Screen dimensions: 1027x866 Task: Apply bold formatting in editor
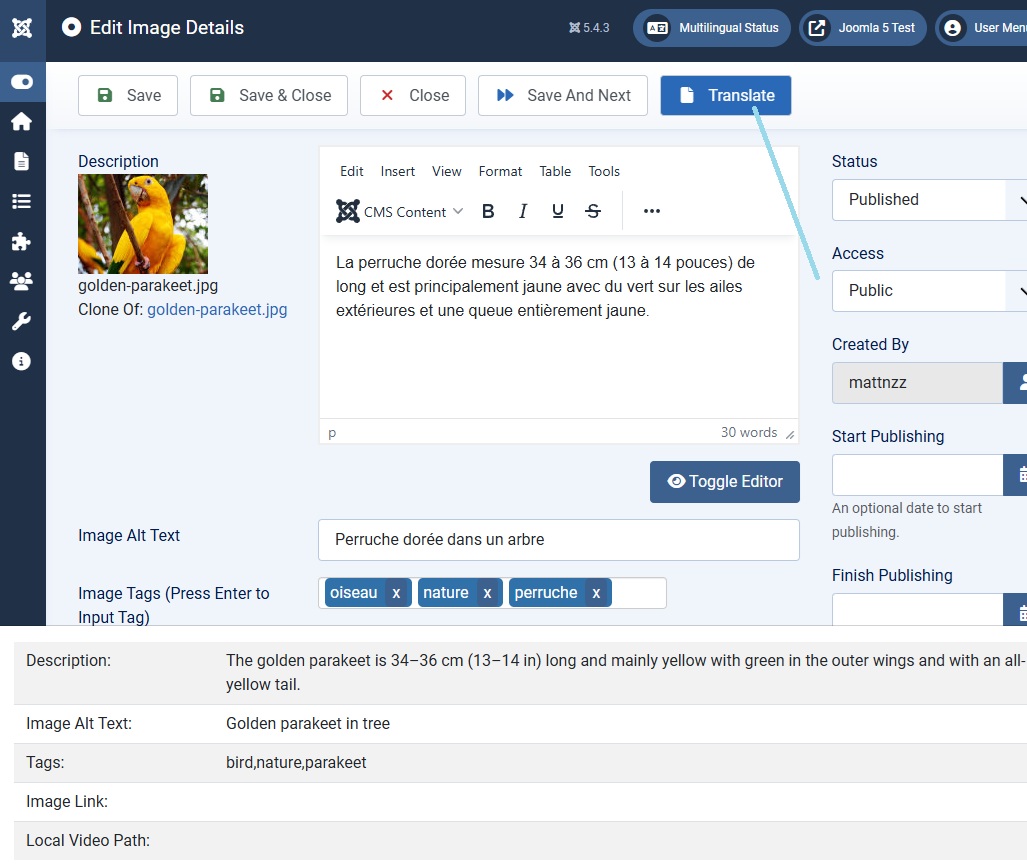488,211
